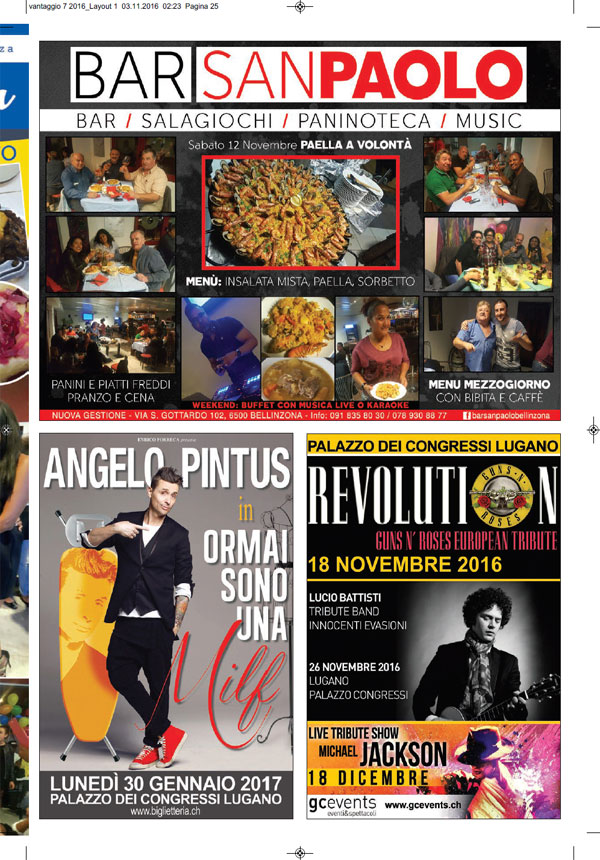Screen dimensions: 600x860
Task: Click the '26 NOVEMBRE 2016' date
Action: 354,667
